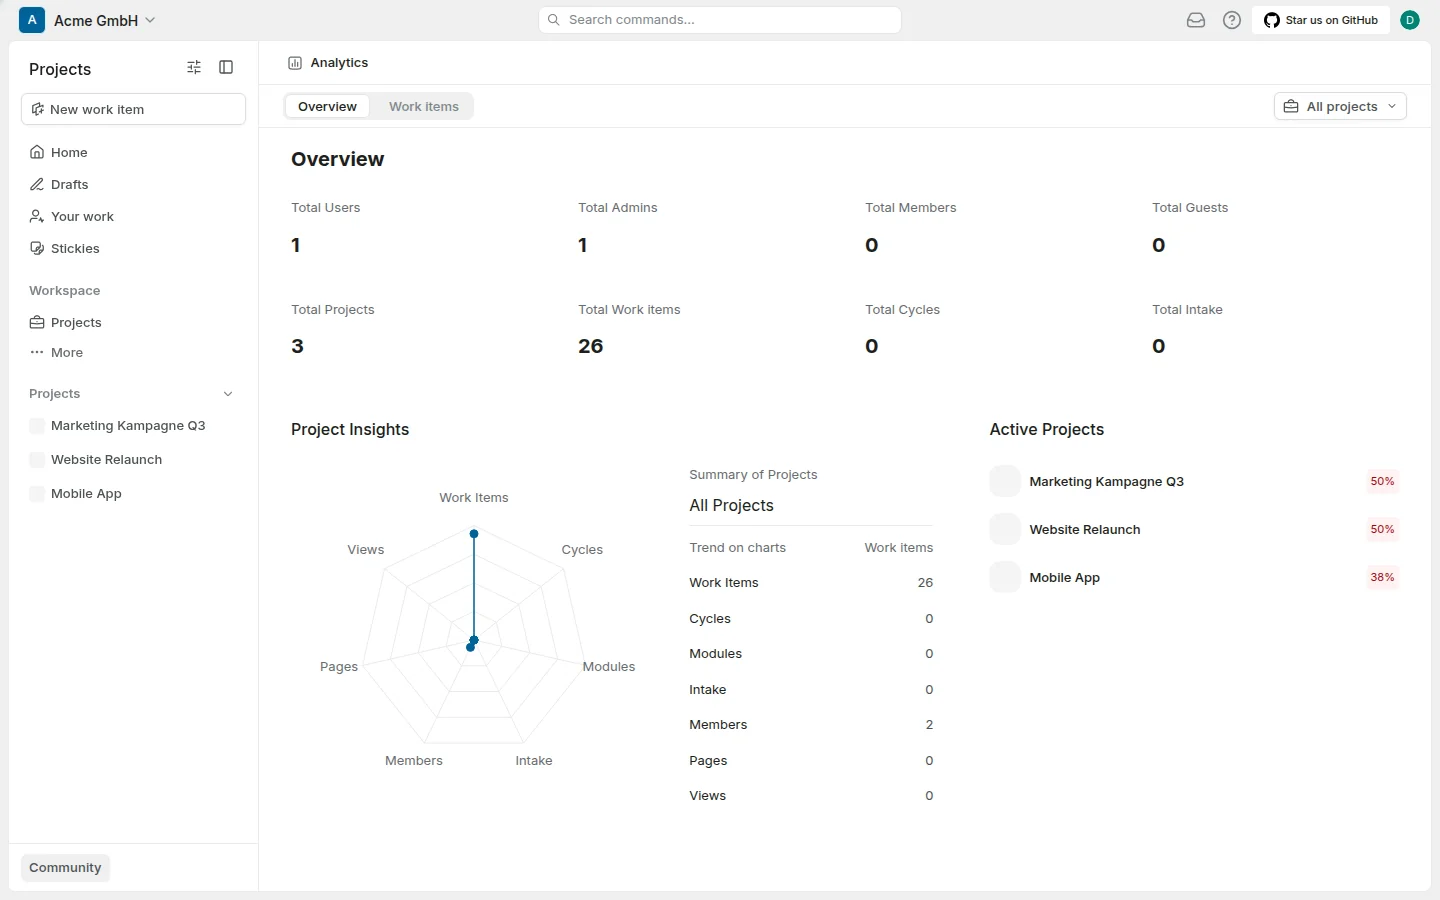
Task: Click the magnifier icon in search bar
Action: 554,20
